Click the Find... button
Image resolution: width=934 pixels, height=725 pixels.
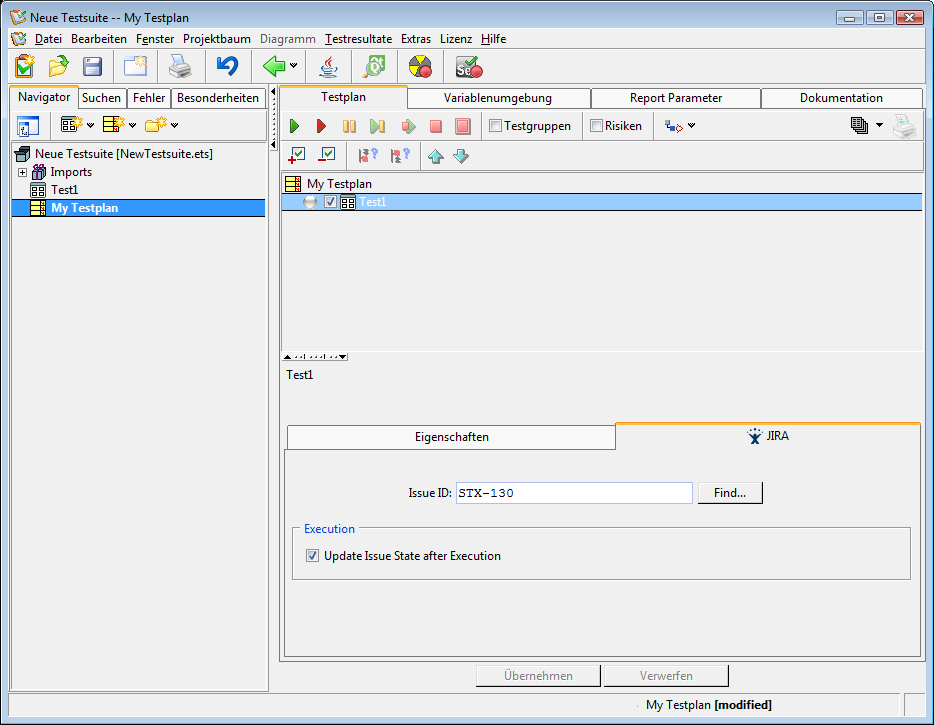tap(730, 493)
